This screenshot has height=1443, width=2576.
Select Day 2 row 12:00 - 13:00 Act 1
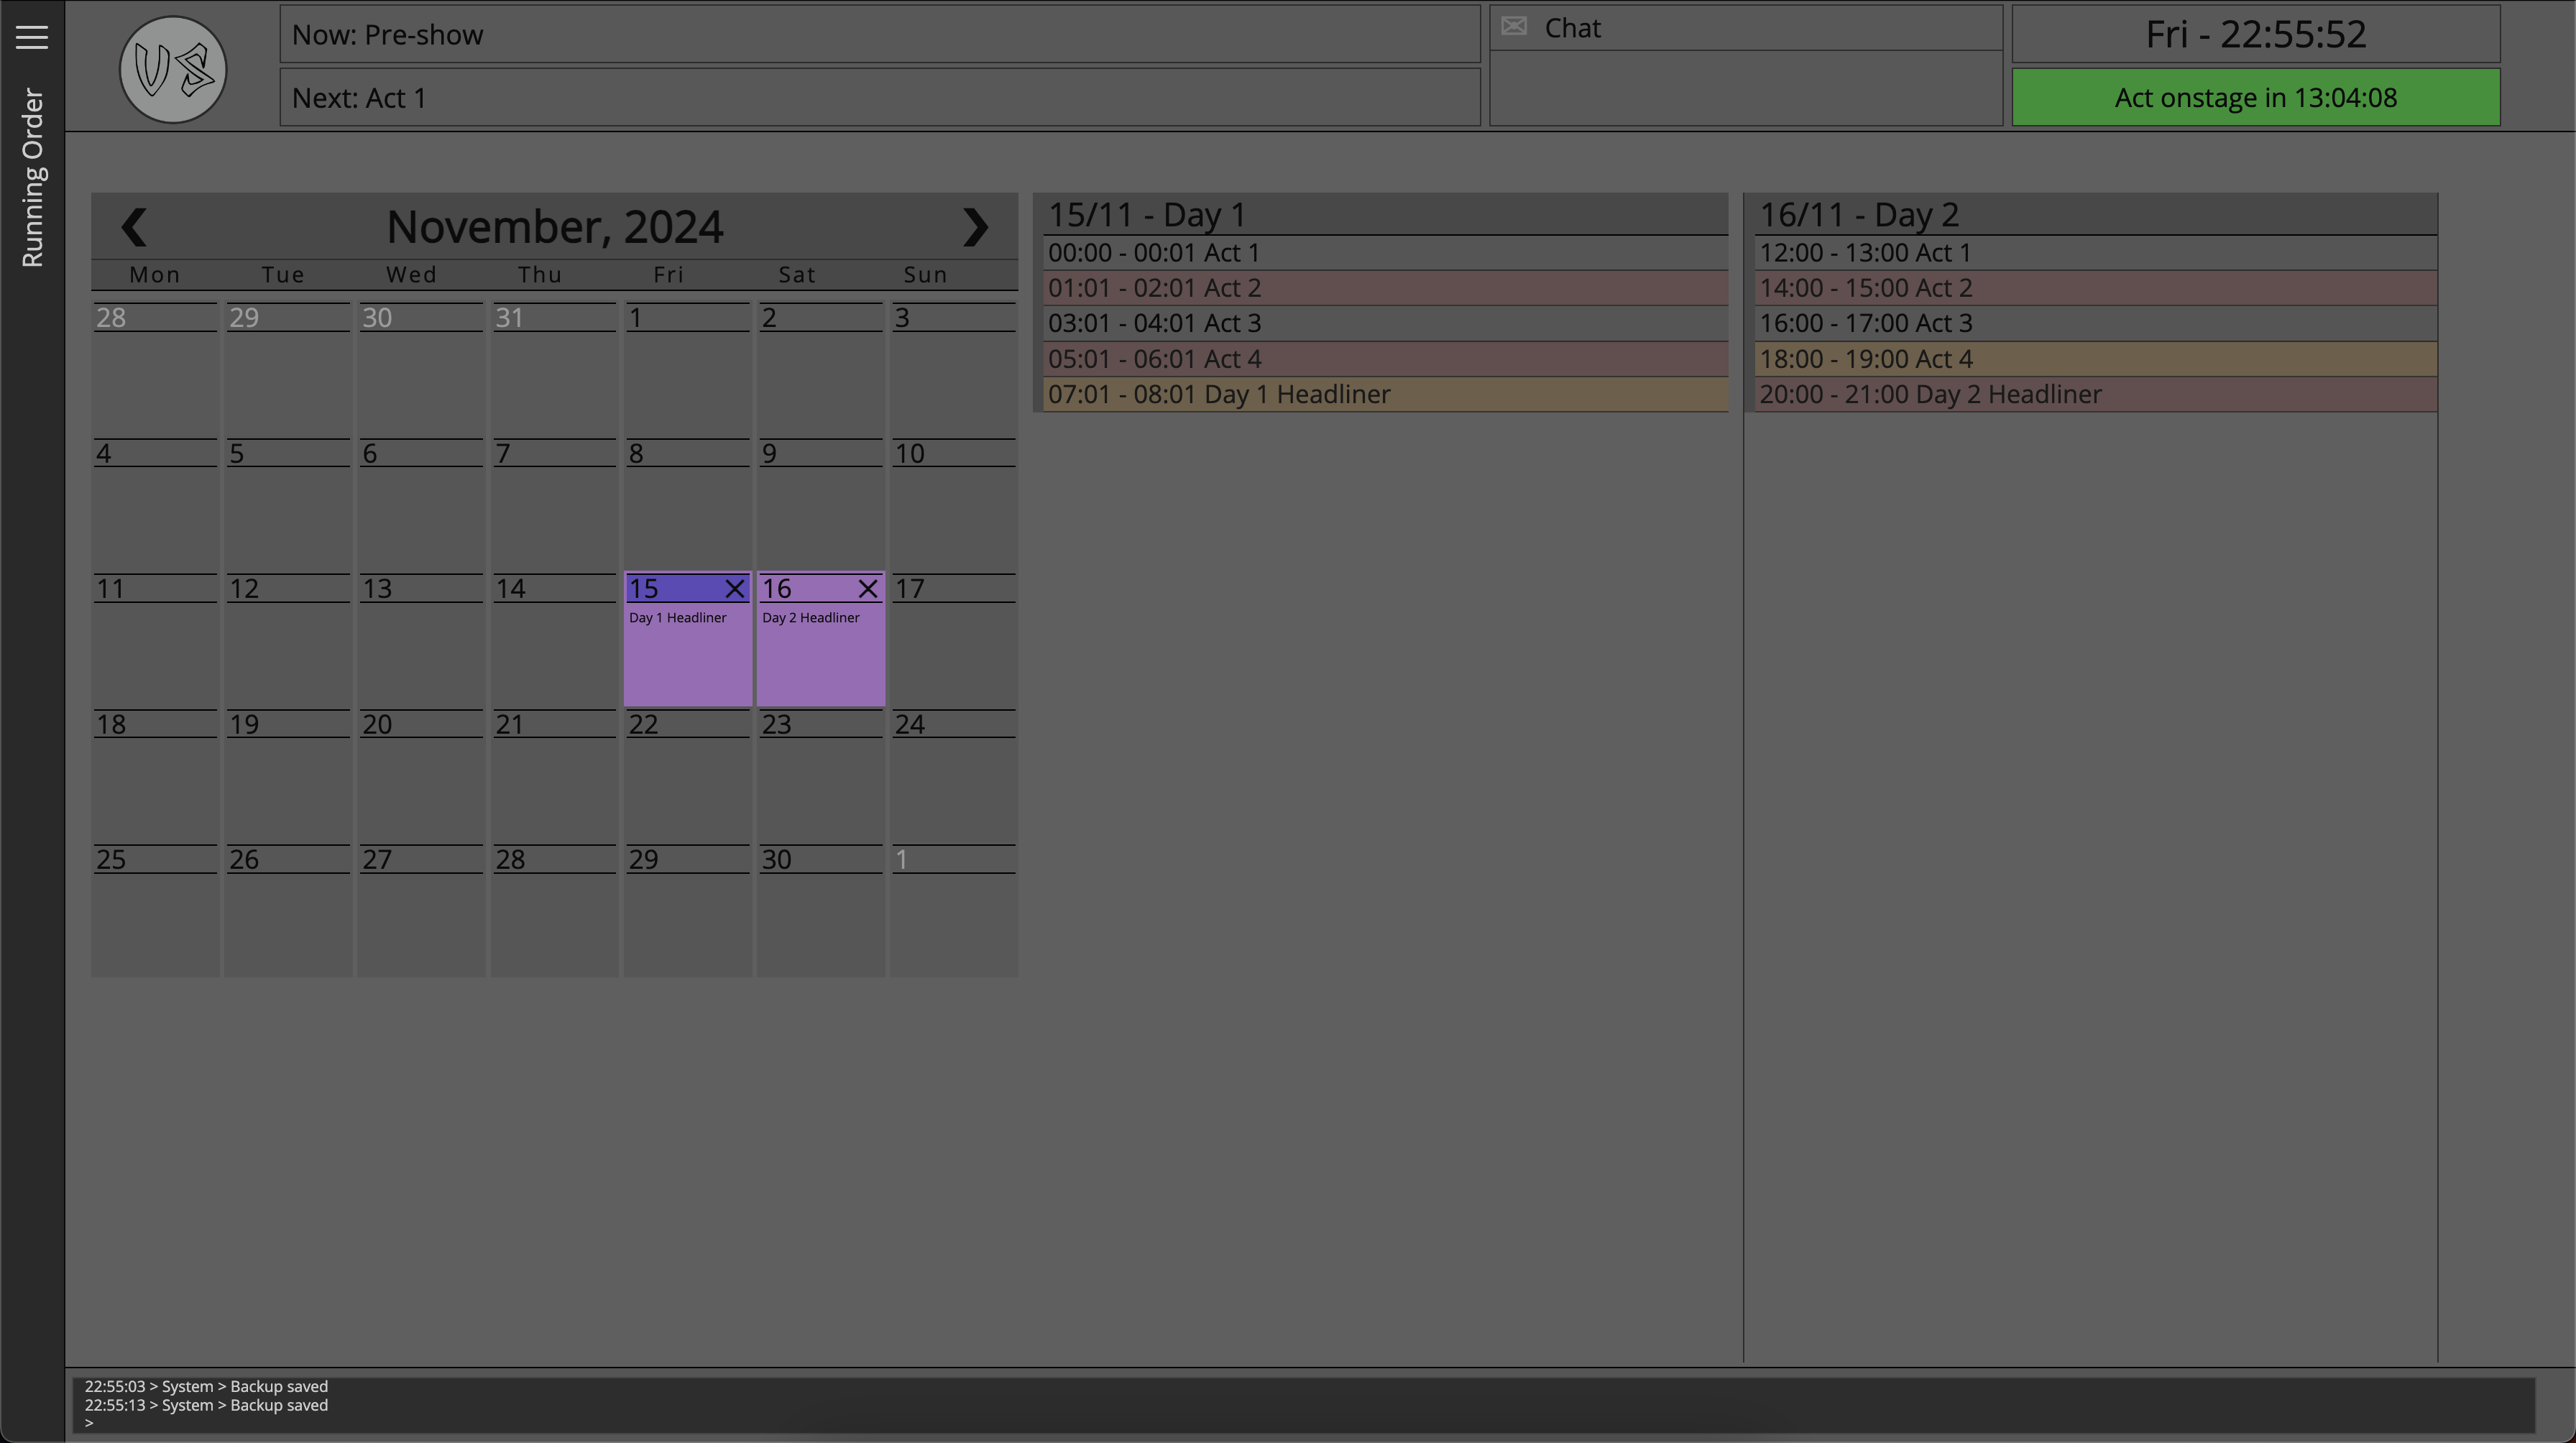point(2096,253)
